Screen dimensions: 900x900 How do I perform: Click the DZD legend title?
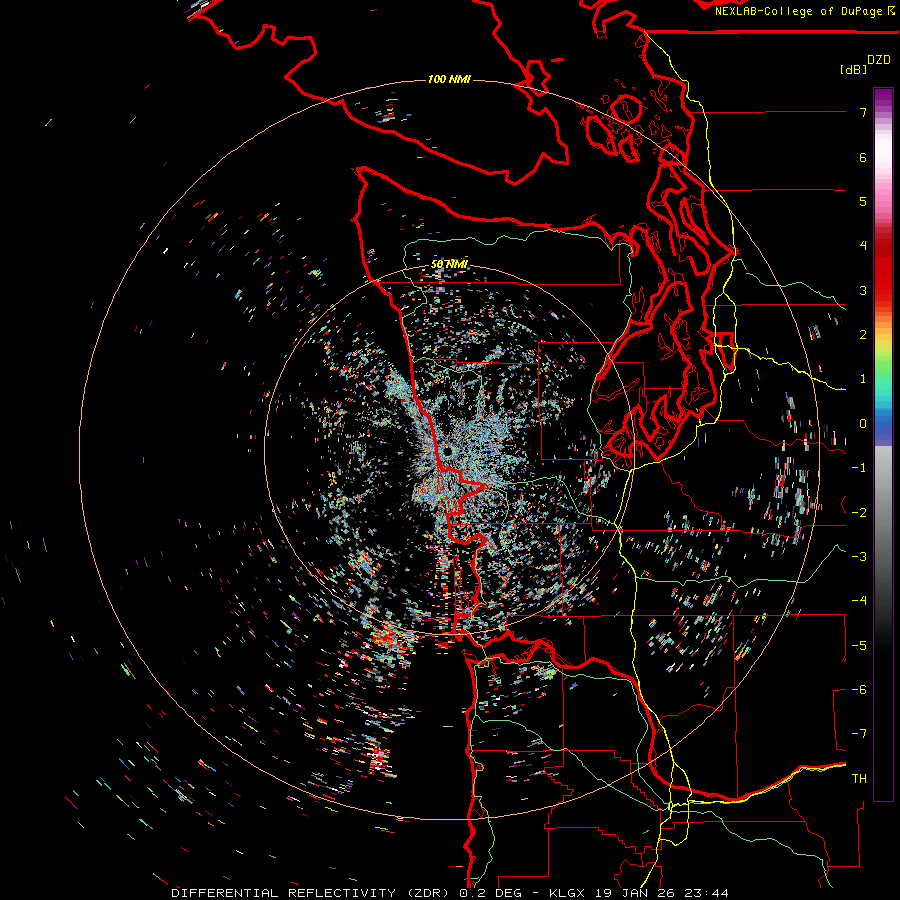(x=879, y=60)
